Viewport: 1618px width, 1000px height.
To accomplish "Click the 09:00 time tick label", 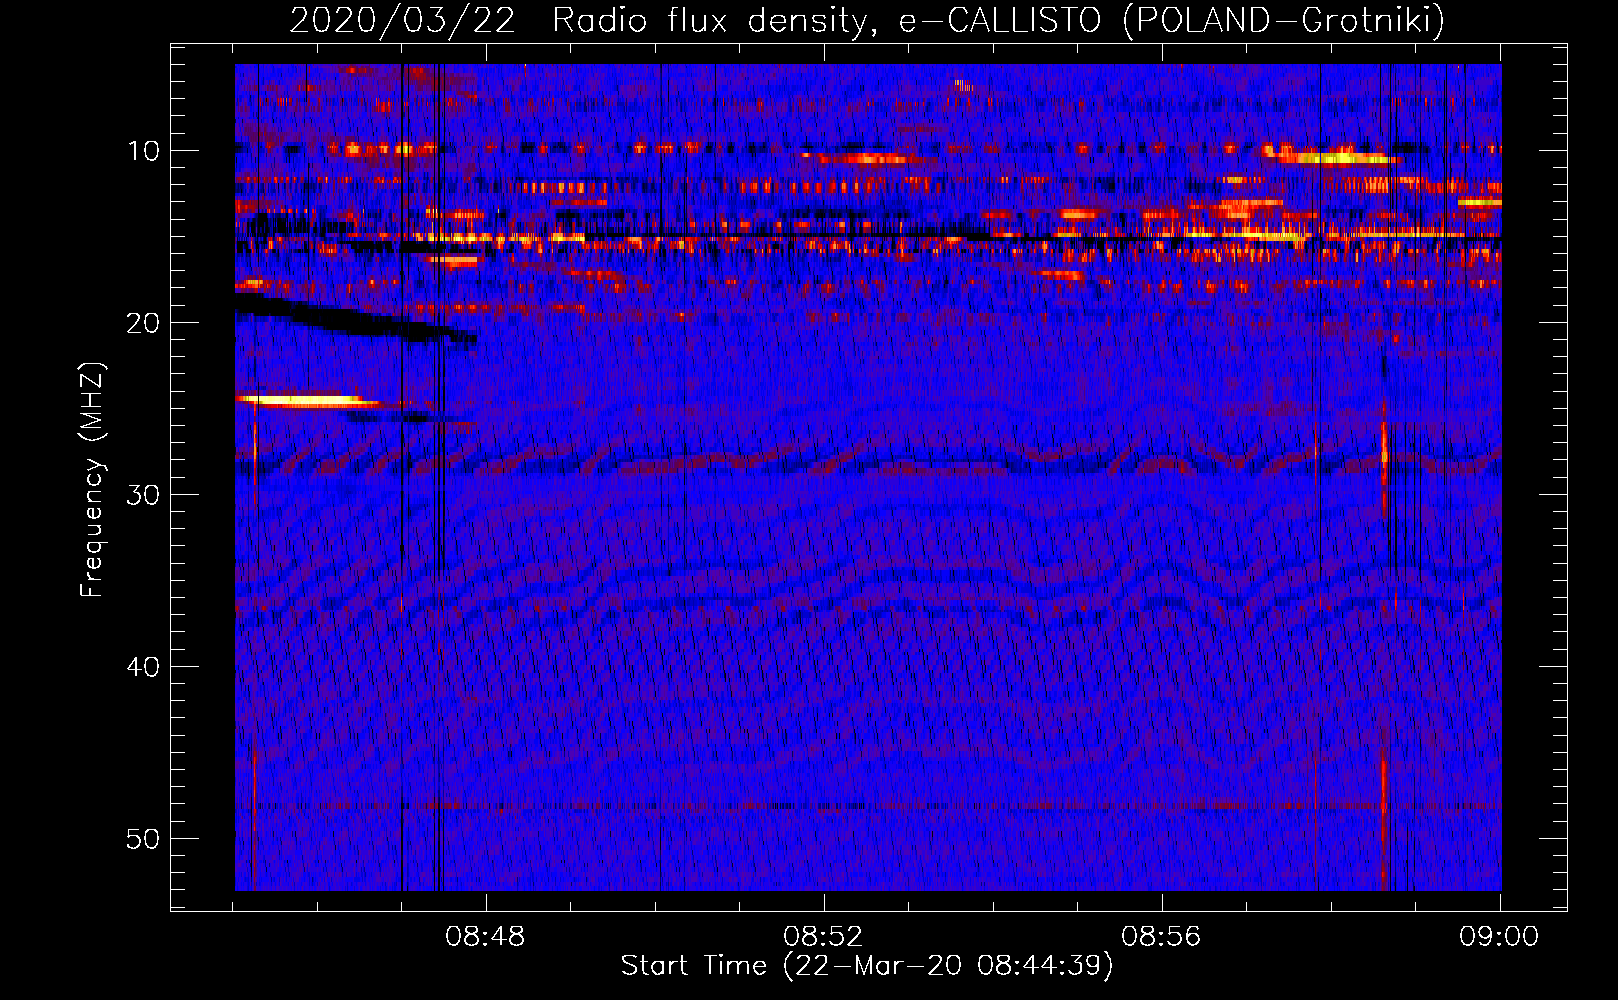I will (x=1499, y=937).
